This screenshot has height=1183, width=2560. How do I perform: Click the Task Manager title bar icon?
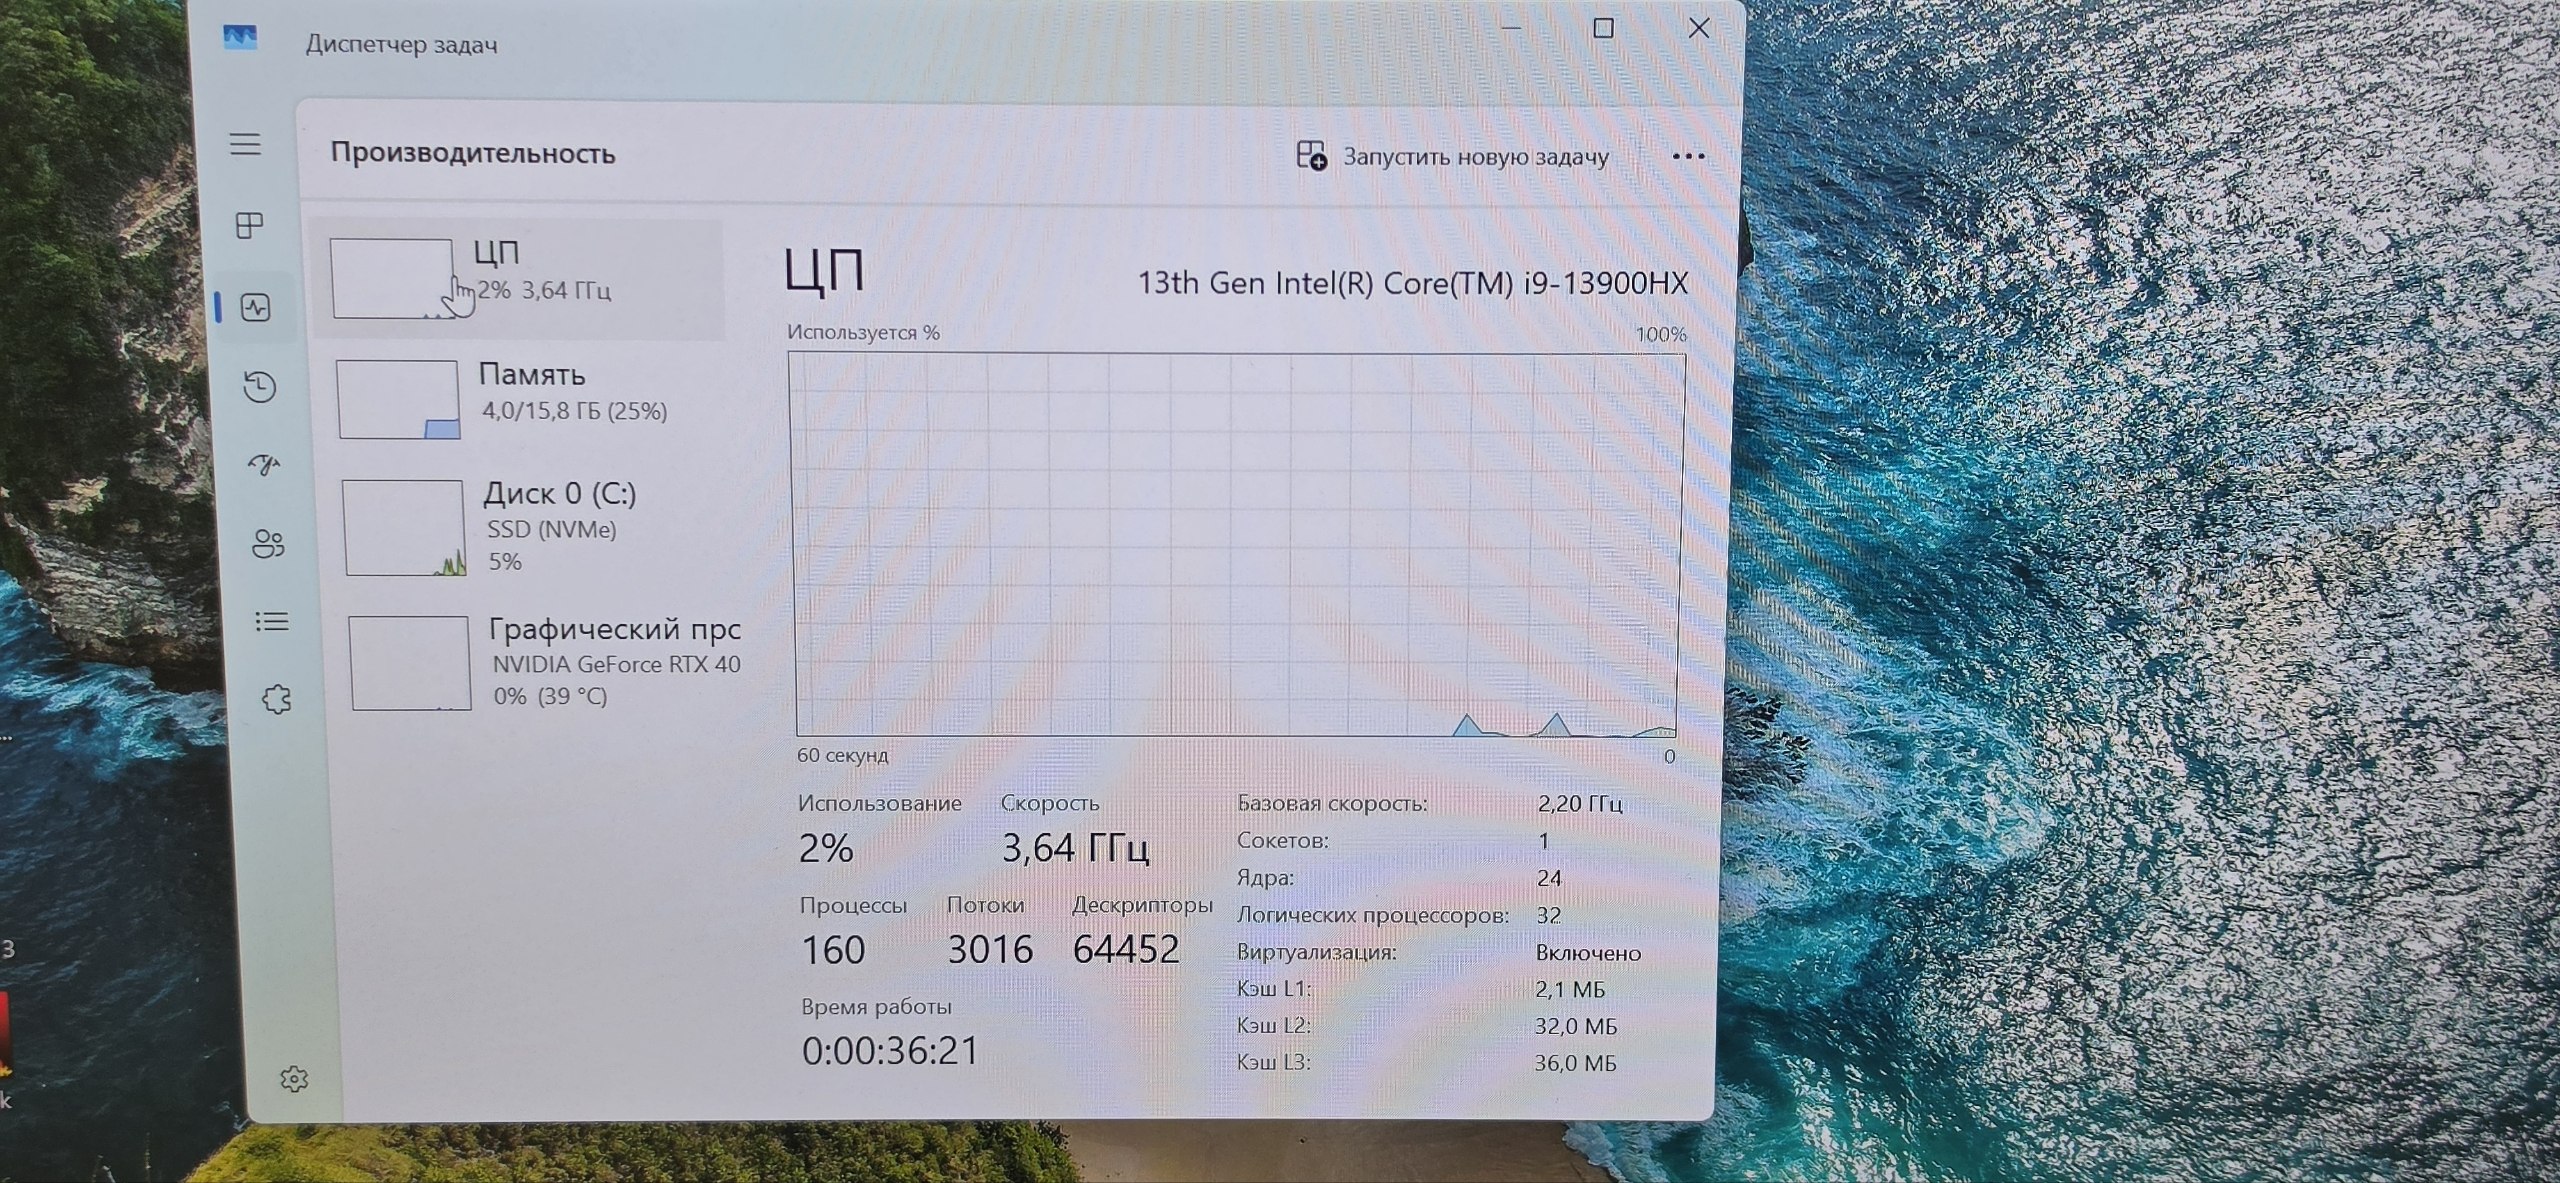point(240,38)
